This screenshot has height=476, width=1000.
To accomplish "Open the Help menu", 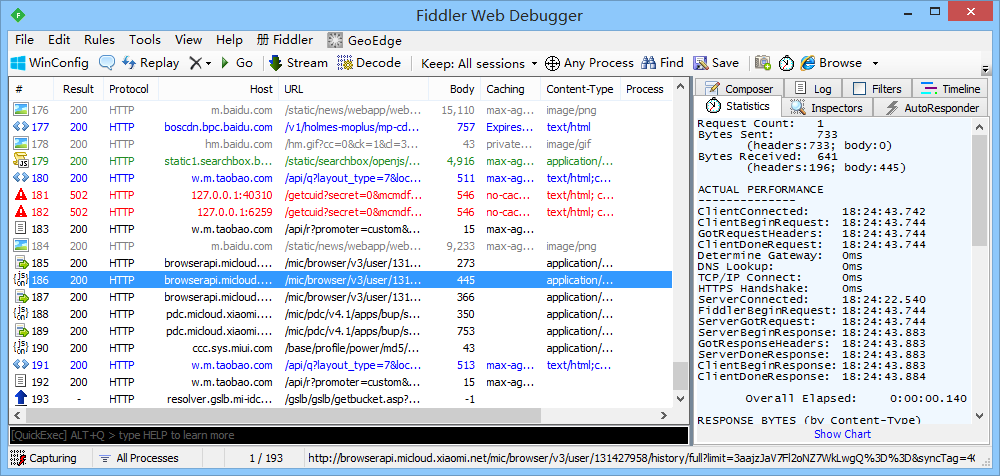I will (229, 40).
